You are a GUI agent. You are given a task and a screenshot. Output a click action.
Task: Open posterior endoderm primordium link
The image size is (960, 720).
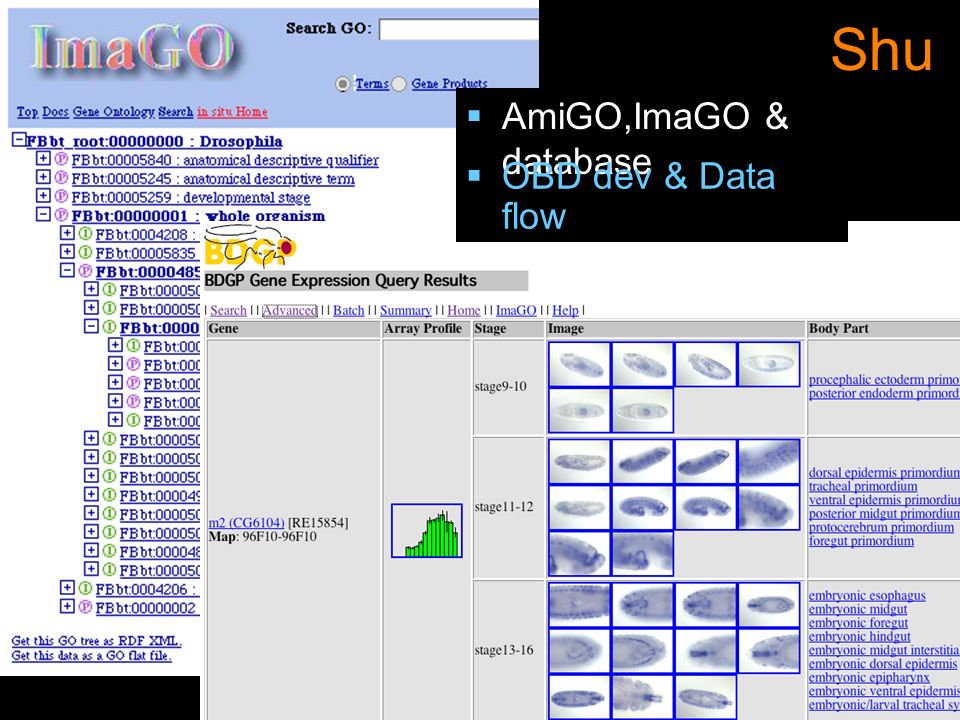pyautogui.click(x=884, y=394)
